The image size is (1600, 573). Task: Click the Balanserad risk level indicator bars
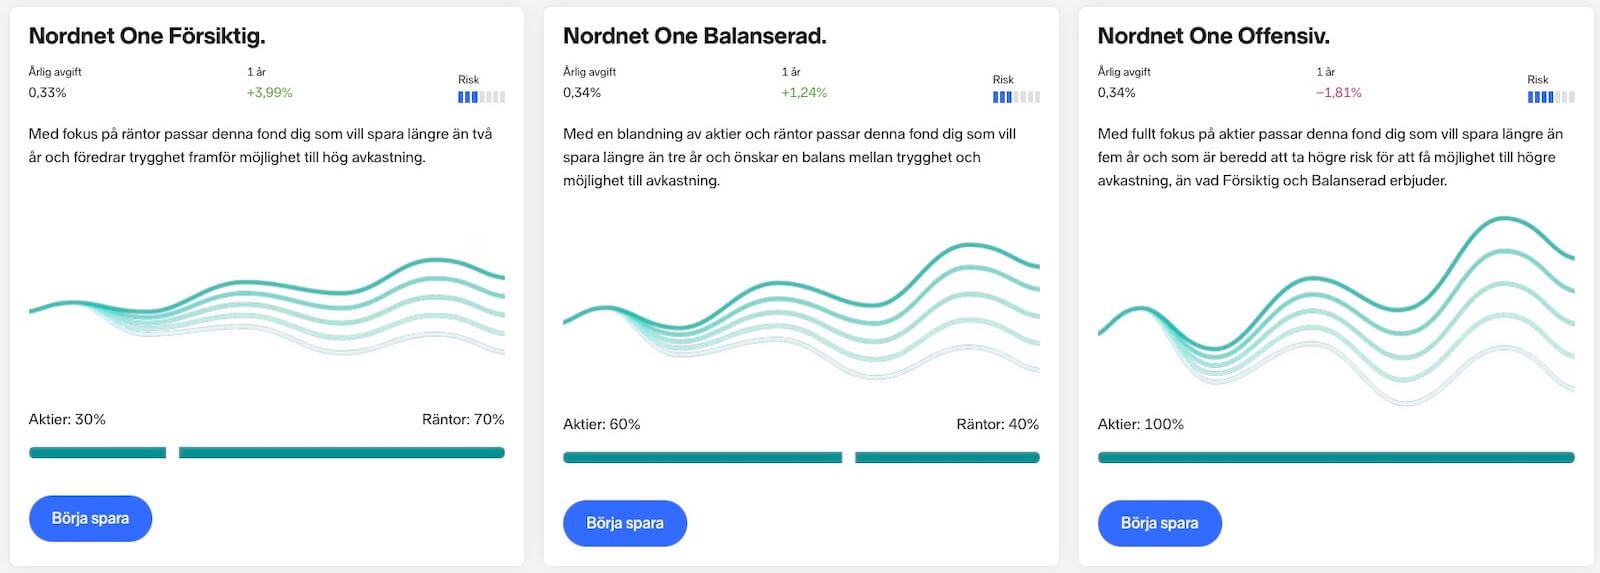pyautogui.click(x=1016, y=97)
